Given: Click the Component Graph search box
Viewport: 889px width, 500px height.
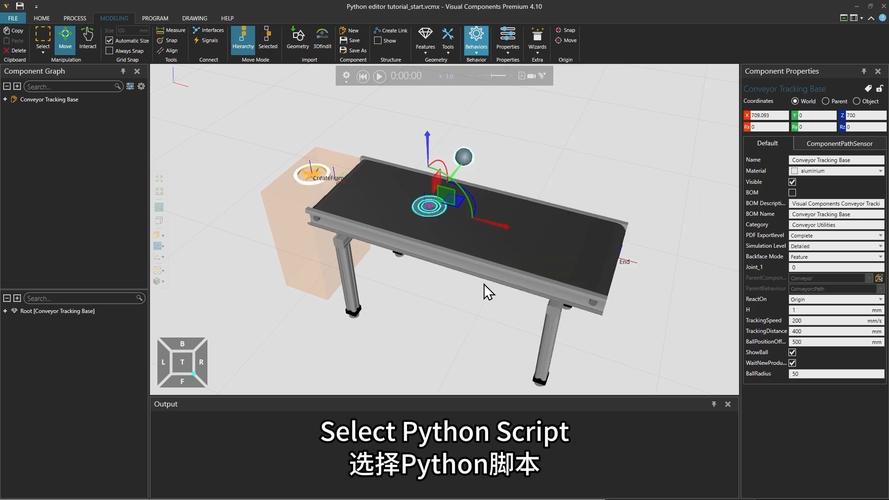Looking at the screenshot, I should tap(73, 86).
